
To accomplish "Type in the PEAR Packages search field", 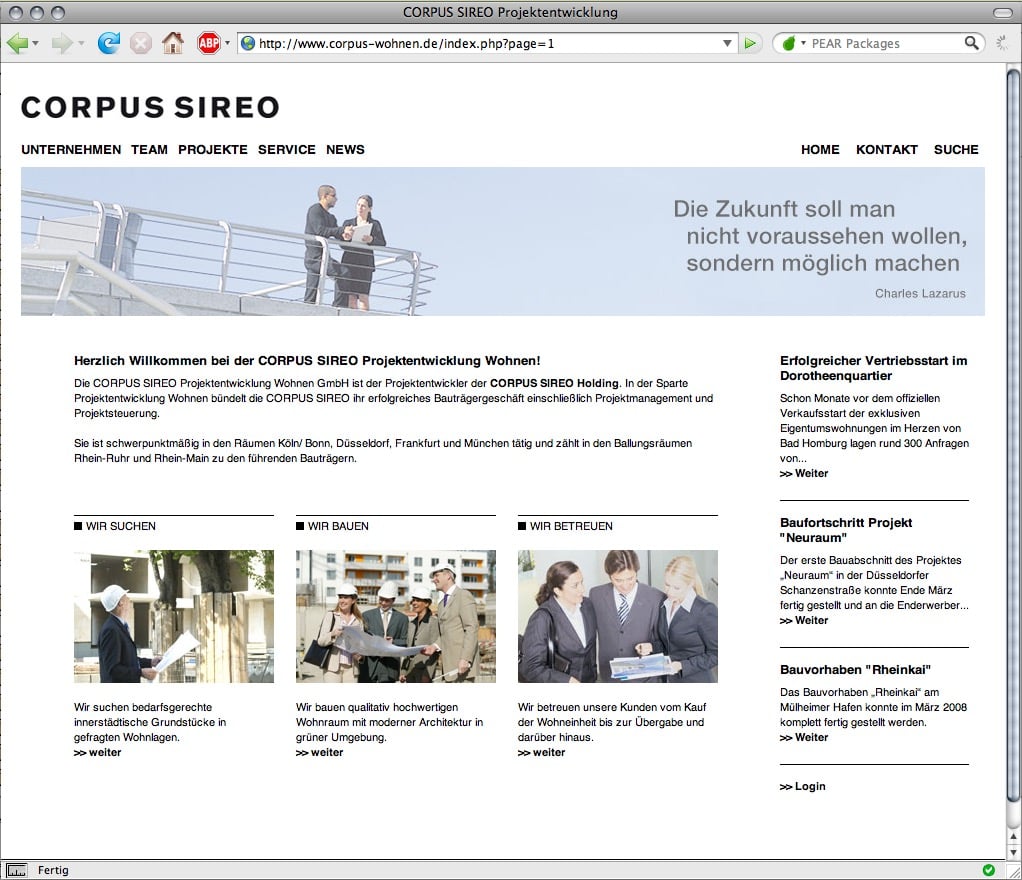I will 883,44.
